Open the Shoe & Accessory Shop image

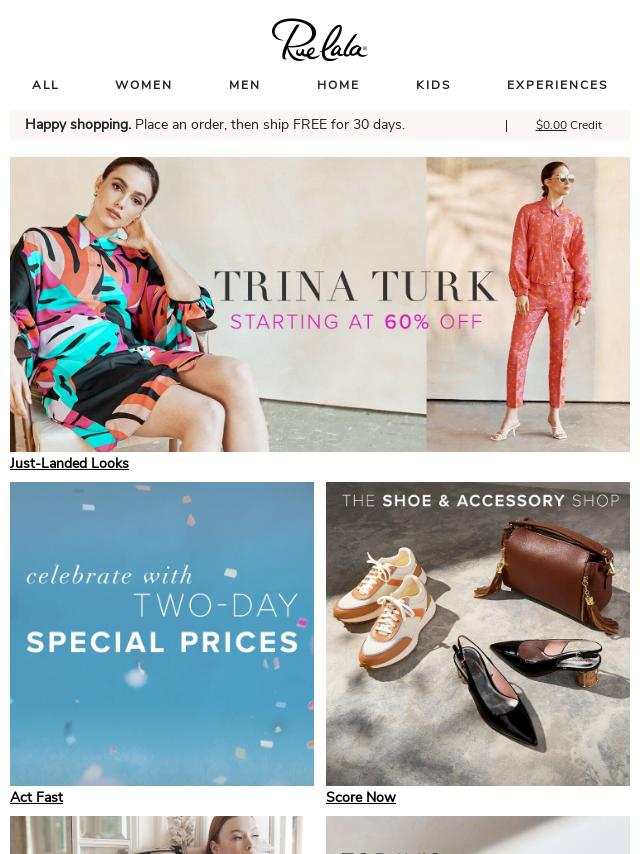click(x=478, y=633)
